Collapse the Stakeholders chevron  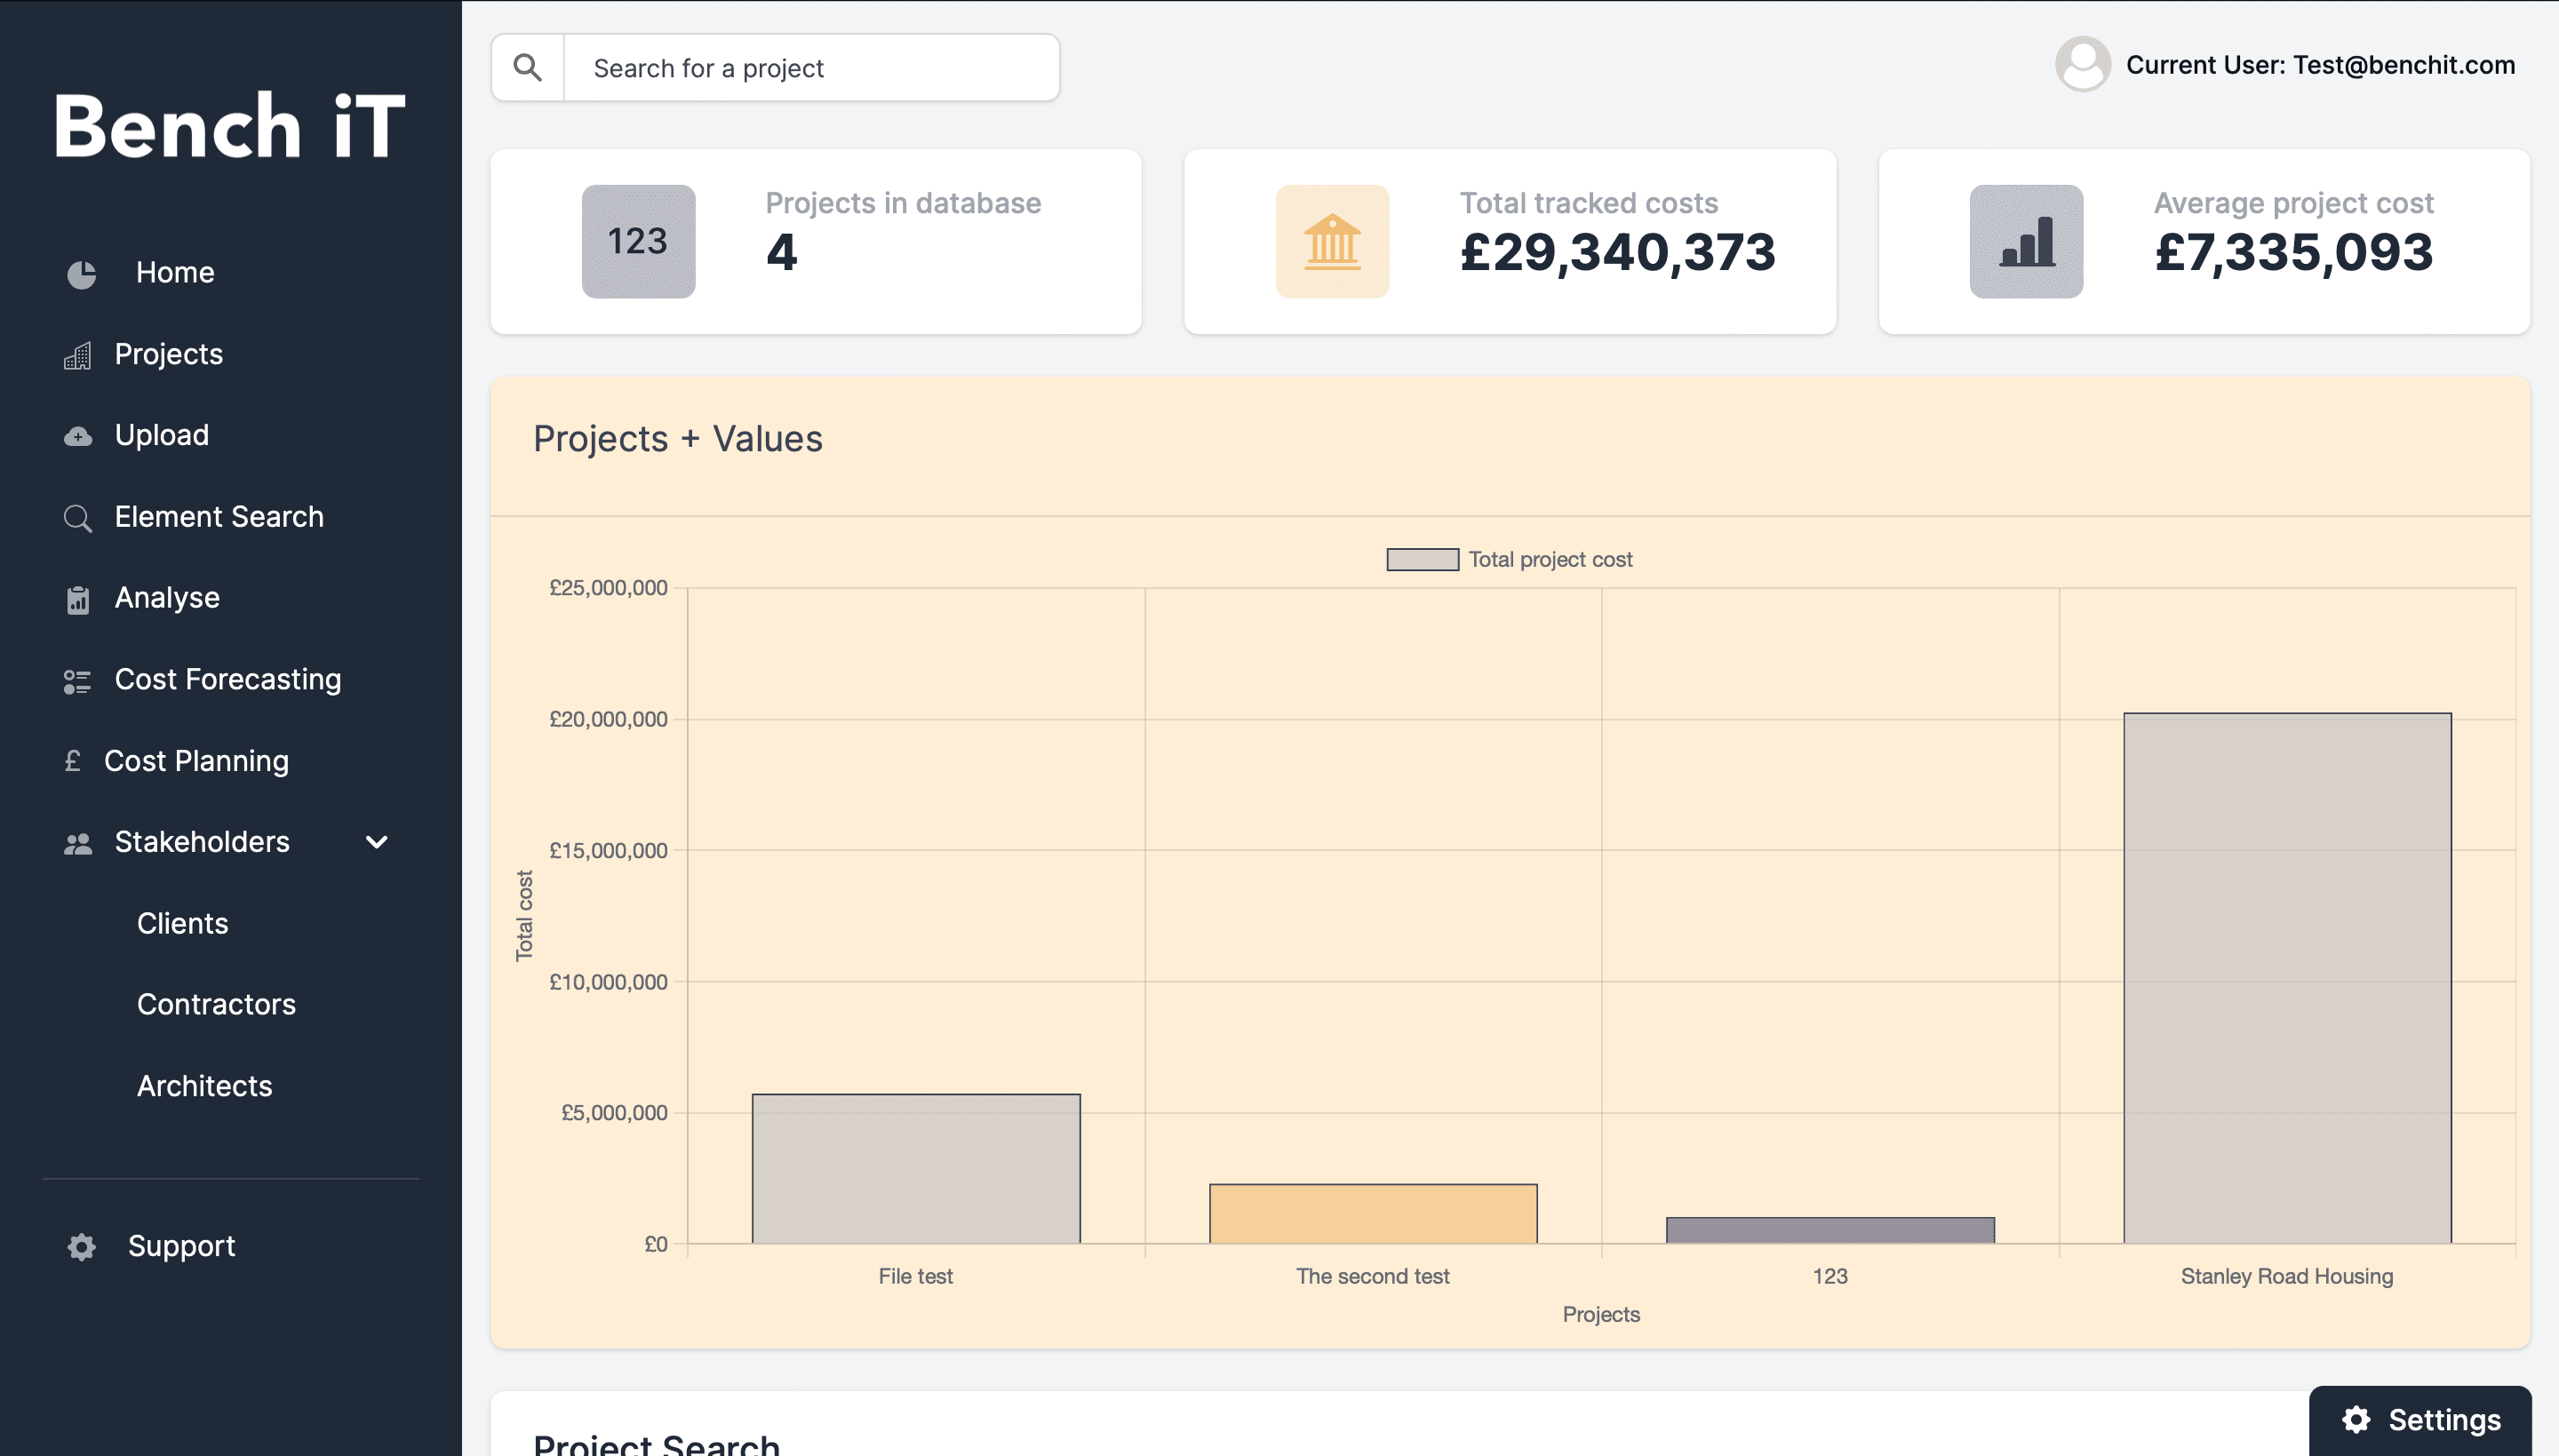coord(376,842)
